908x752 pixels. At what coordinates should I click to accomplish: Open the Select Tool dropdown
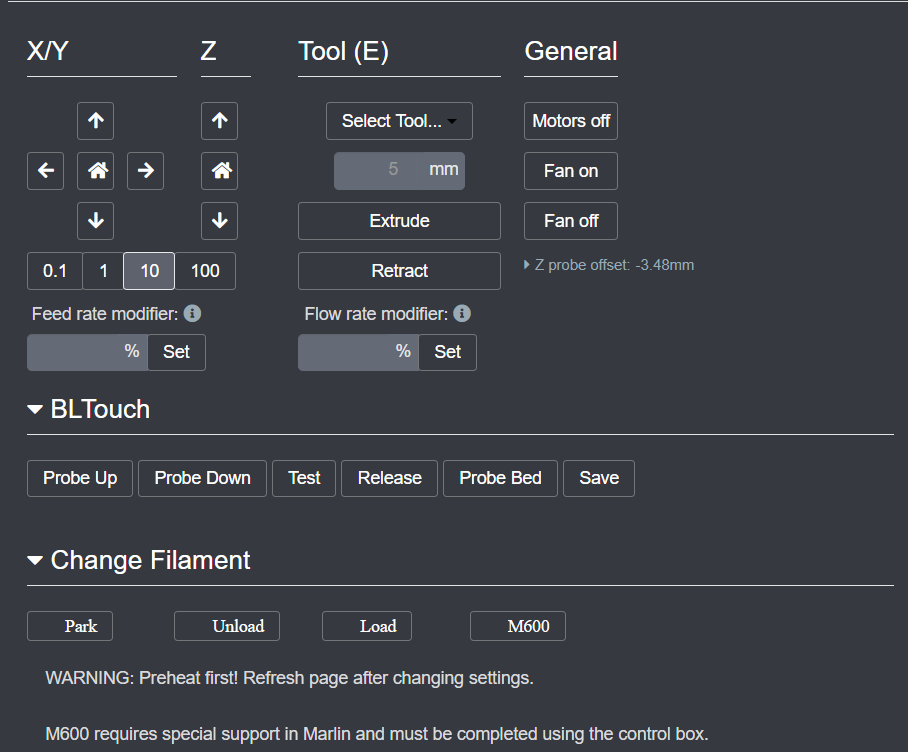click(399, 121)
